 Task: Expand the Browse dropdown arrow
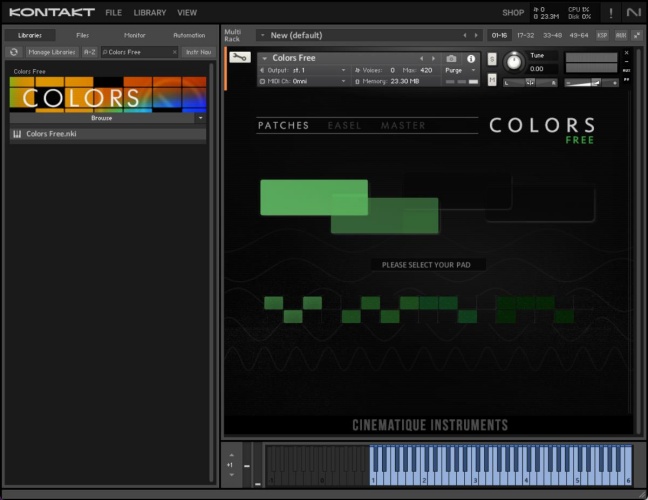pyautogui.click(x=200, y=117)
